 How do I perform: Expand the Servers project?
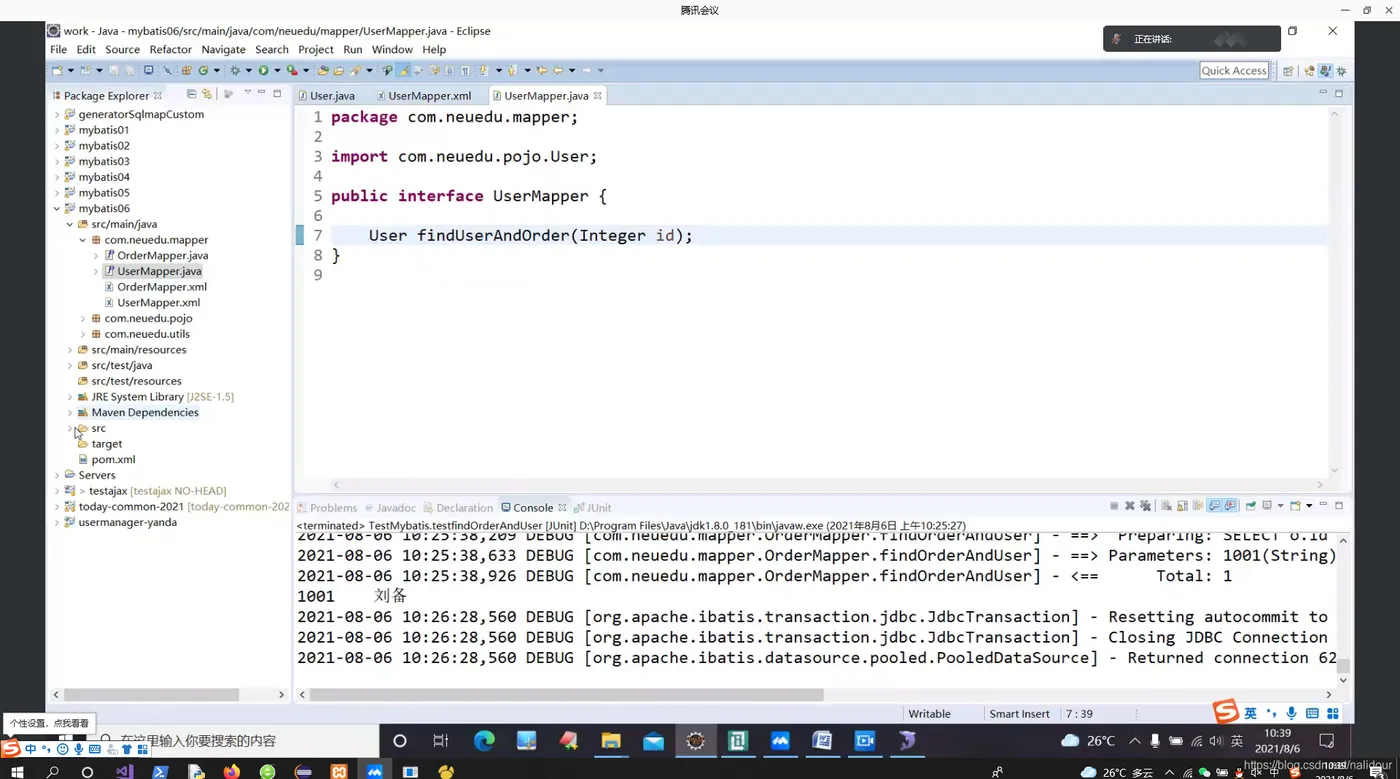(x=57, y=476)
